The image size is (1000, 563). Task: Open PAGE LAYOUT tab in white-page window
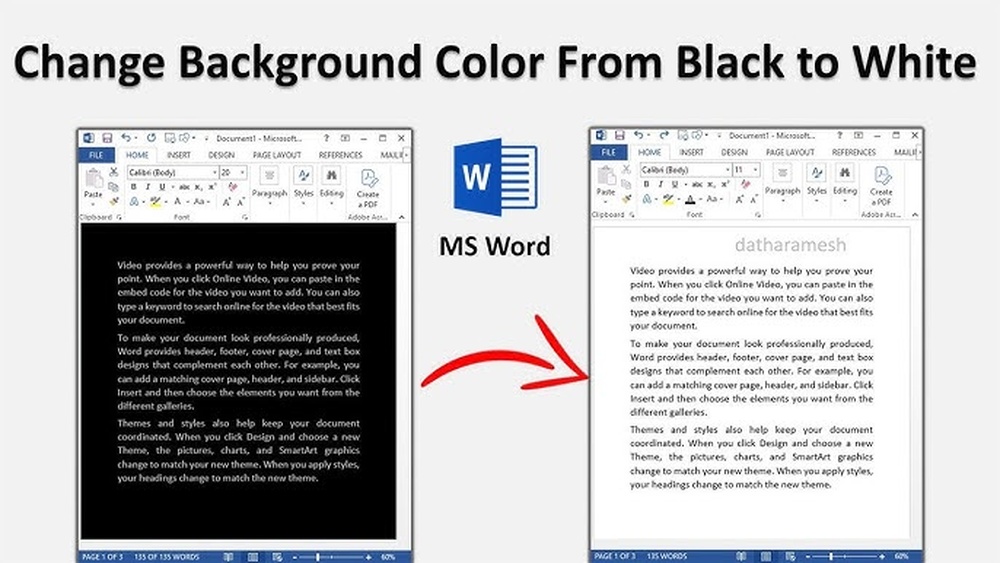790,152
